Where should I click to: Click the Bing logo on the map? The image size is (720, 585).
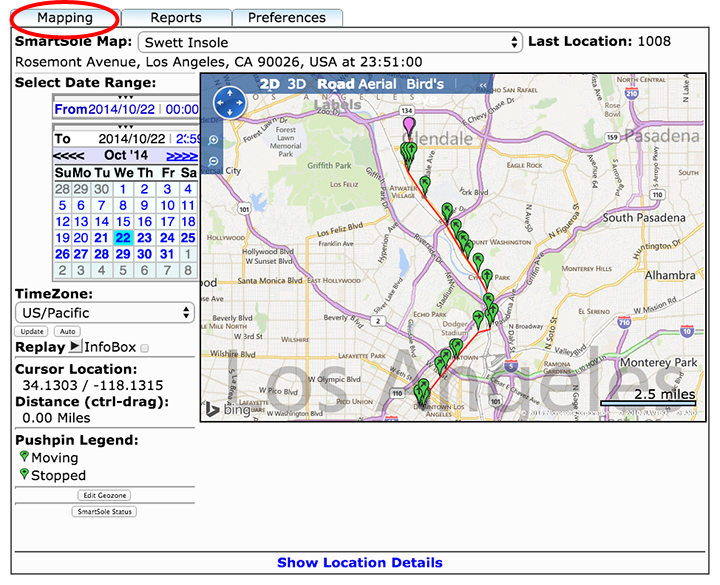(x=227, y=409)
